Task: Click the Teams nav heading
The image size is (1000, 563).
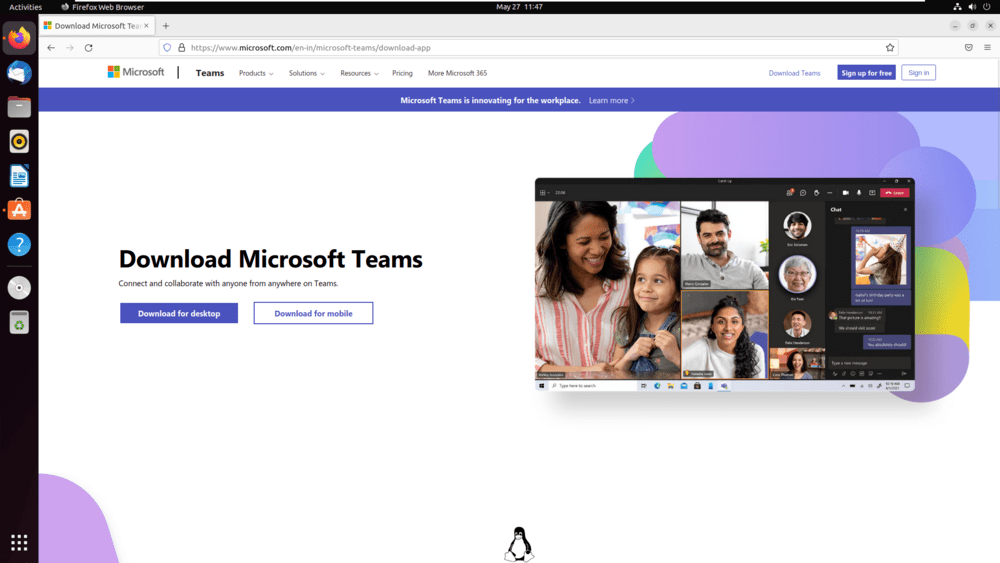Action: (x=210, y=73)
